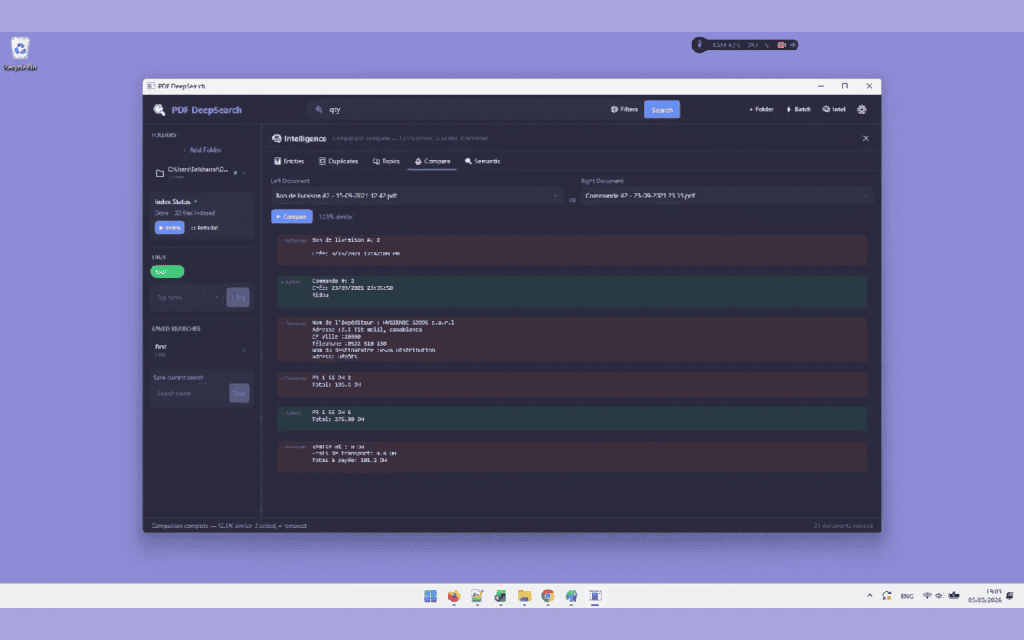1024x640 pixels.
Task: Delete the saved search 'first'
Action: pyautogui.click(x=244, y=351)
